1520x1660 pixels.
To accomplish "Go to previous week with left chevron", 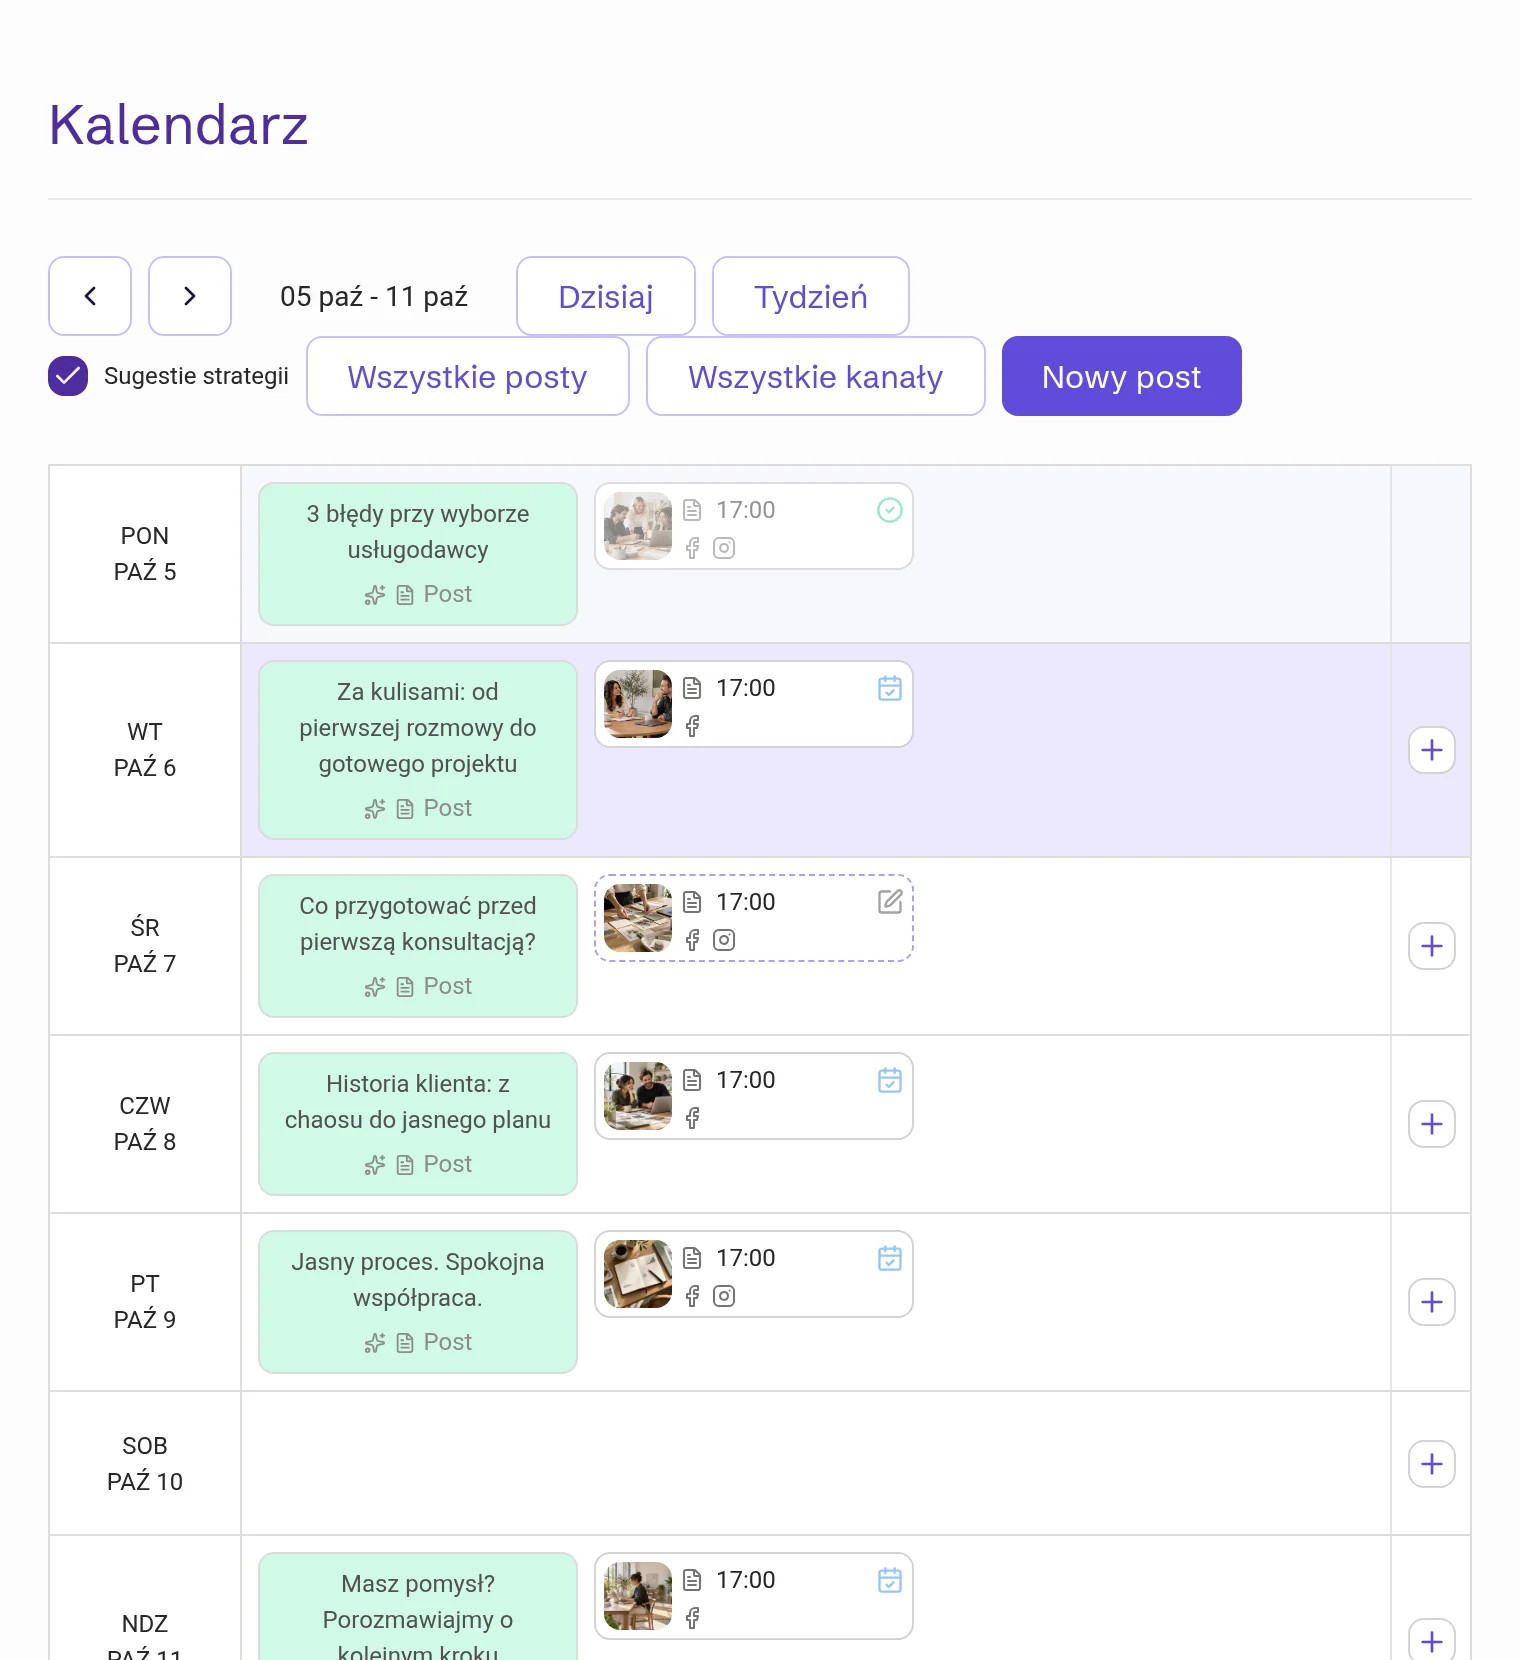I will click(90, 296).
